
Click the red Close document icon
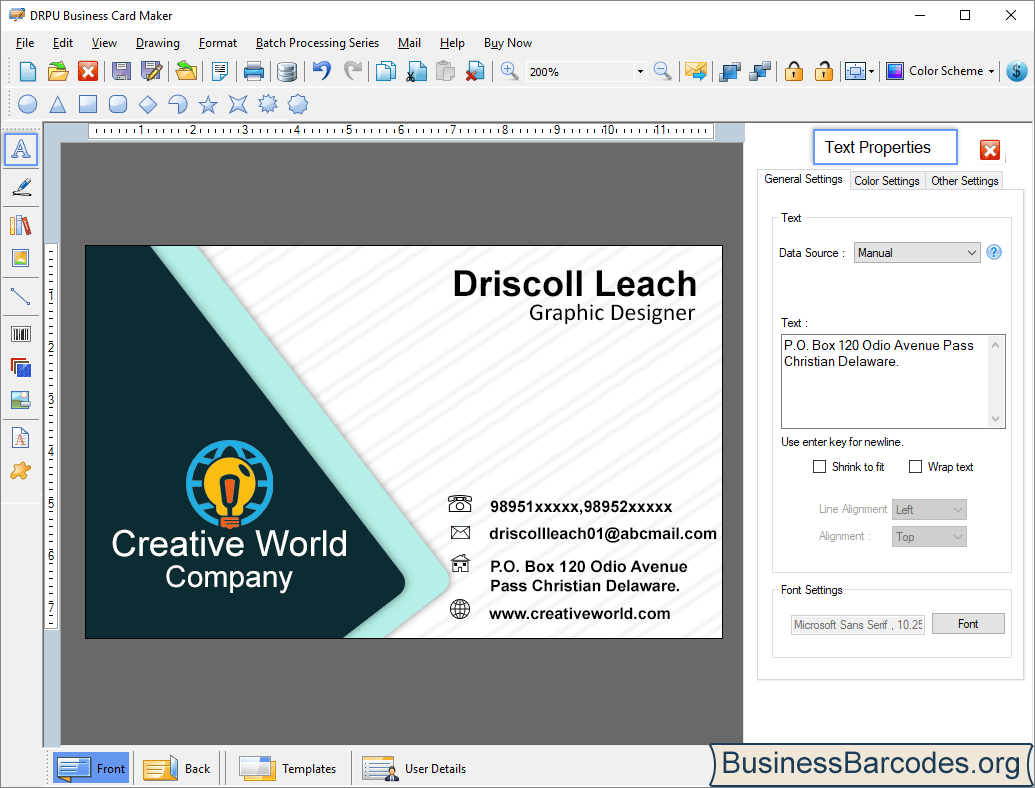click(88, 71)
